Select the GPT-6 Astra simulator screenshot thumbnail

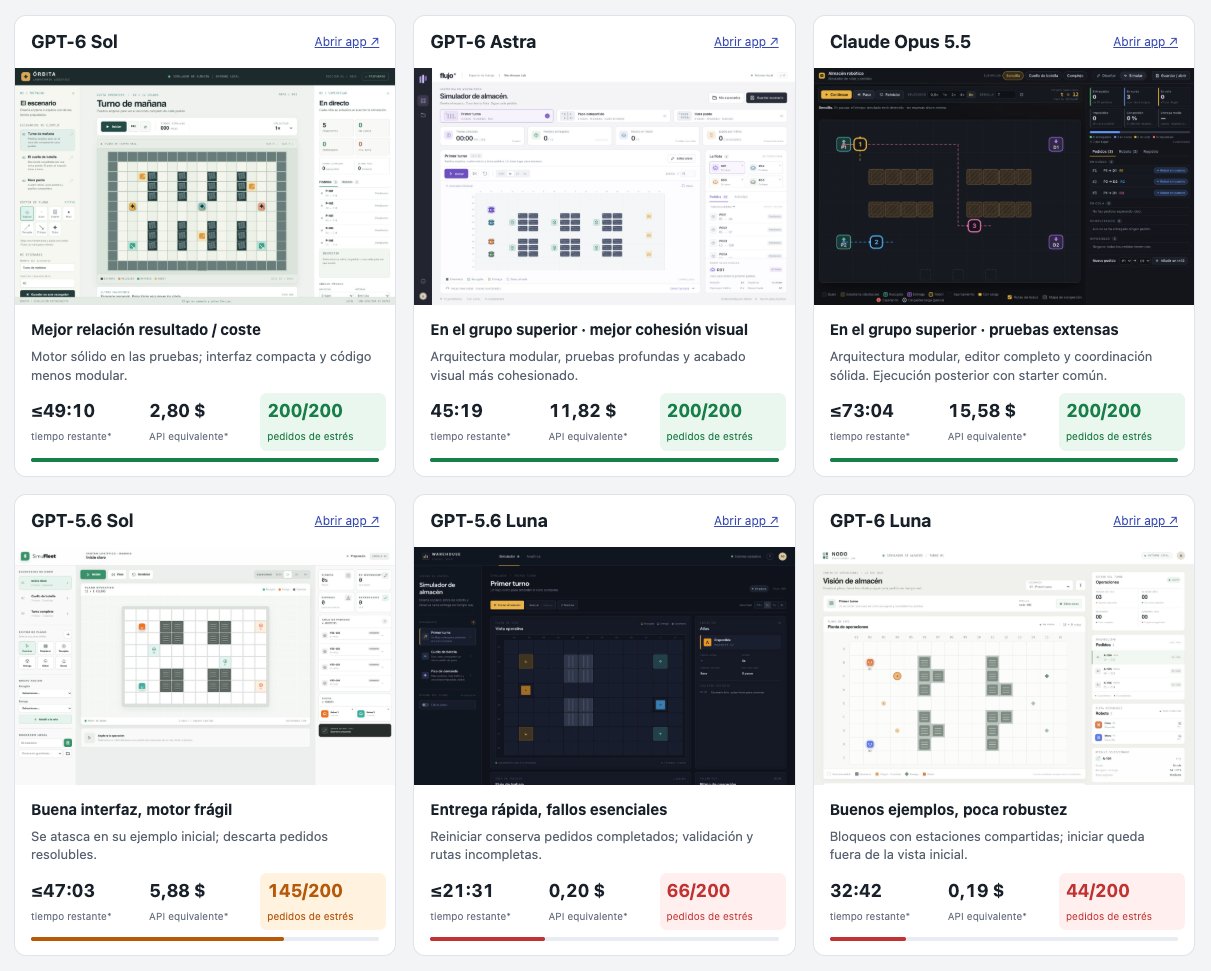point(605,186)
